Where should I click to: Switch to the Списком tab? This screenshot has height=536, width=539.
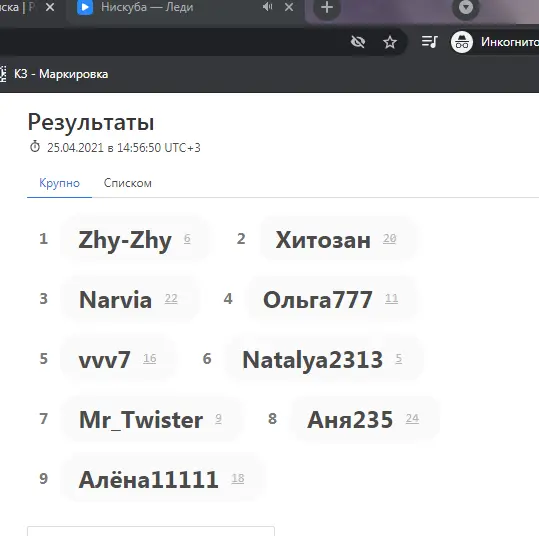(x=128, y=183)
